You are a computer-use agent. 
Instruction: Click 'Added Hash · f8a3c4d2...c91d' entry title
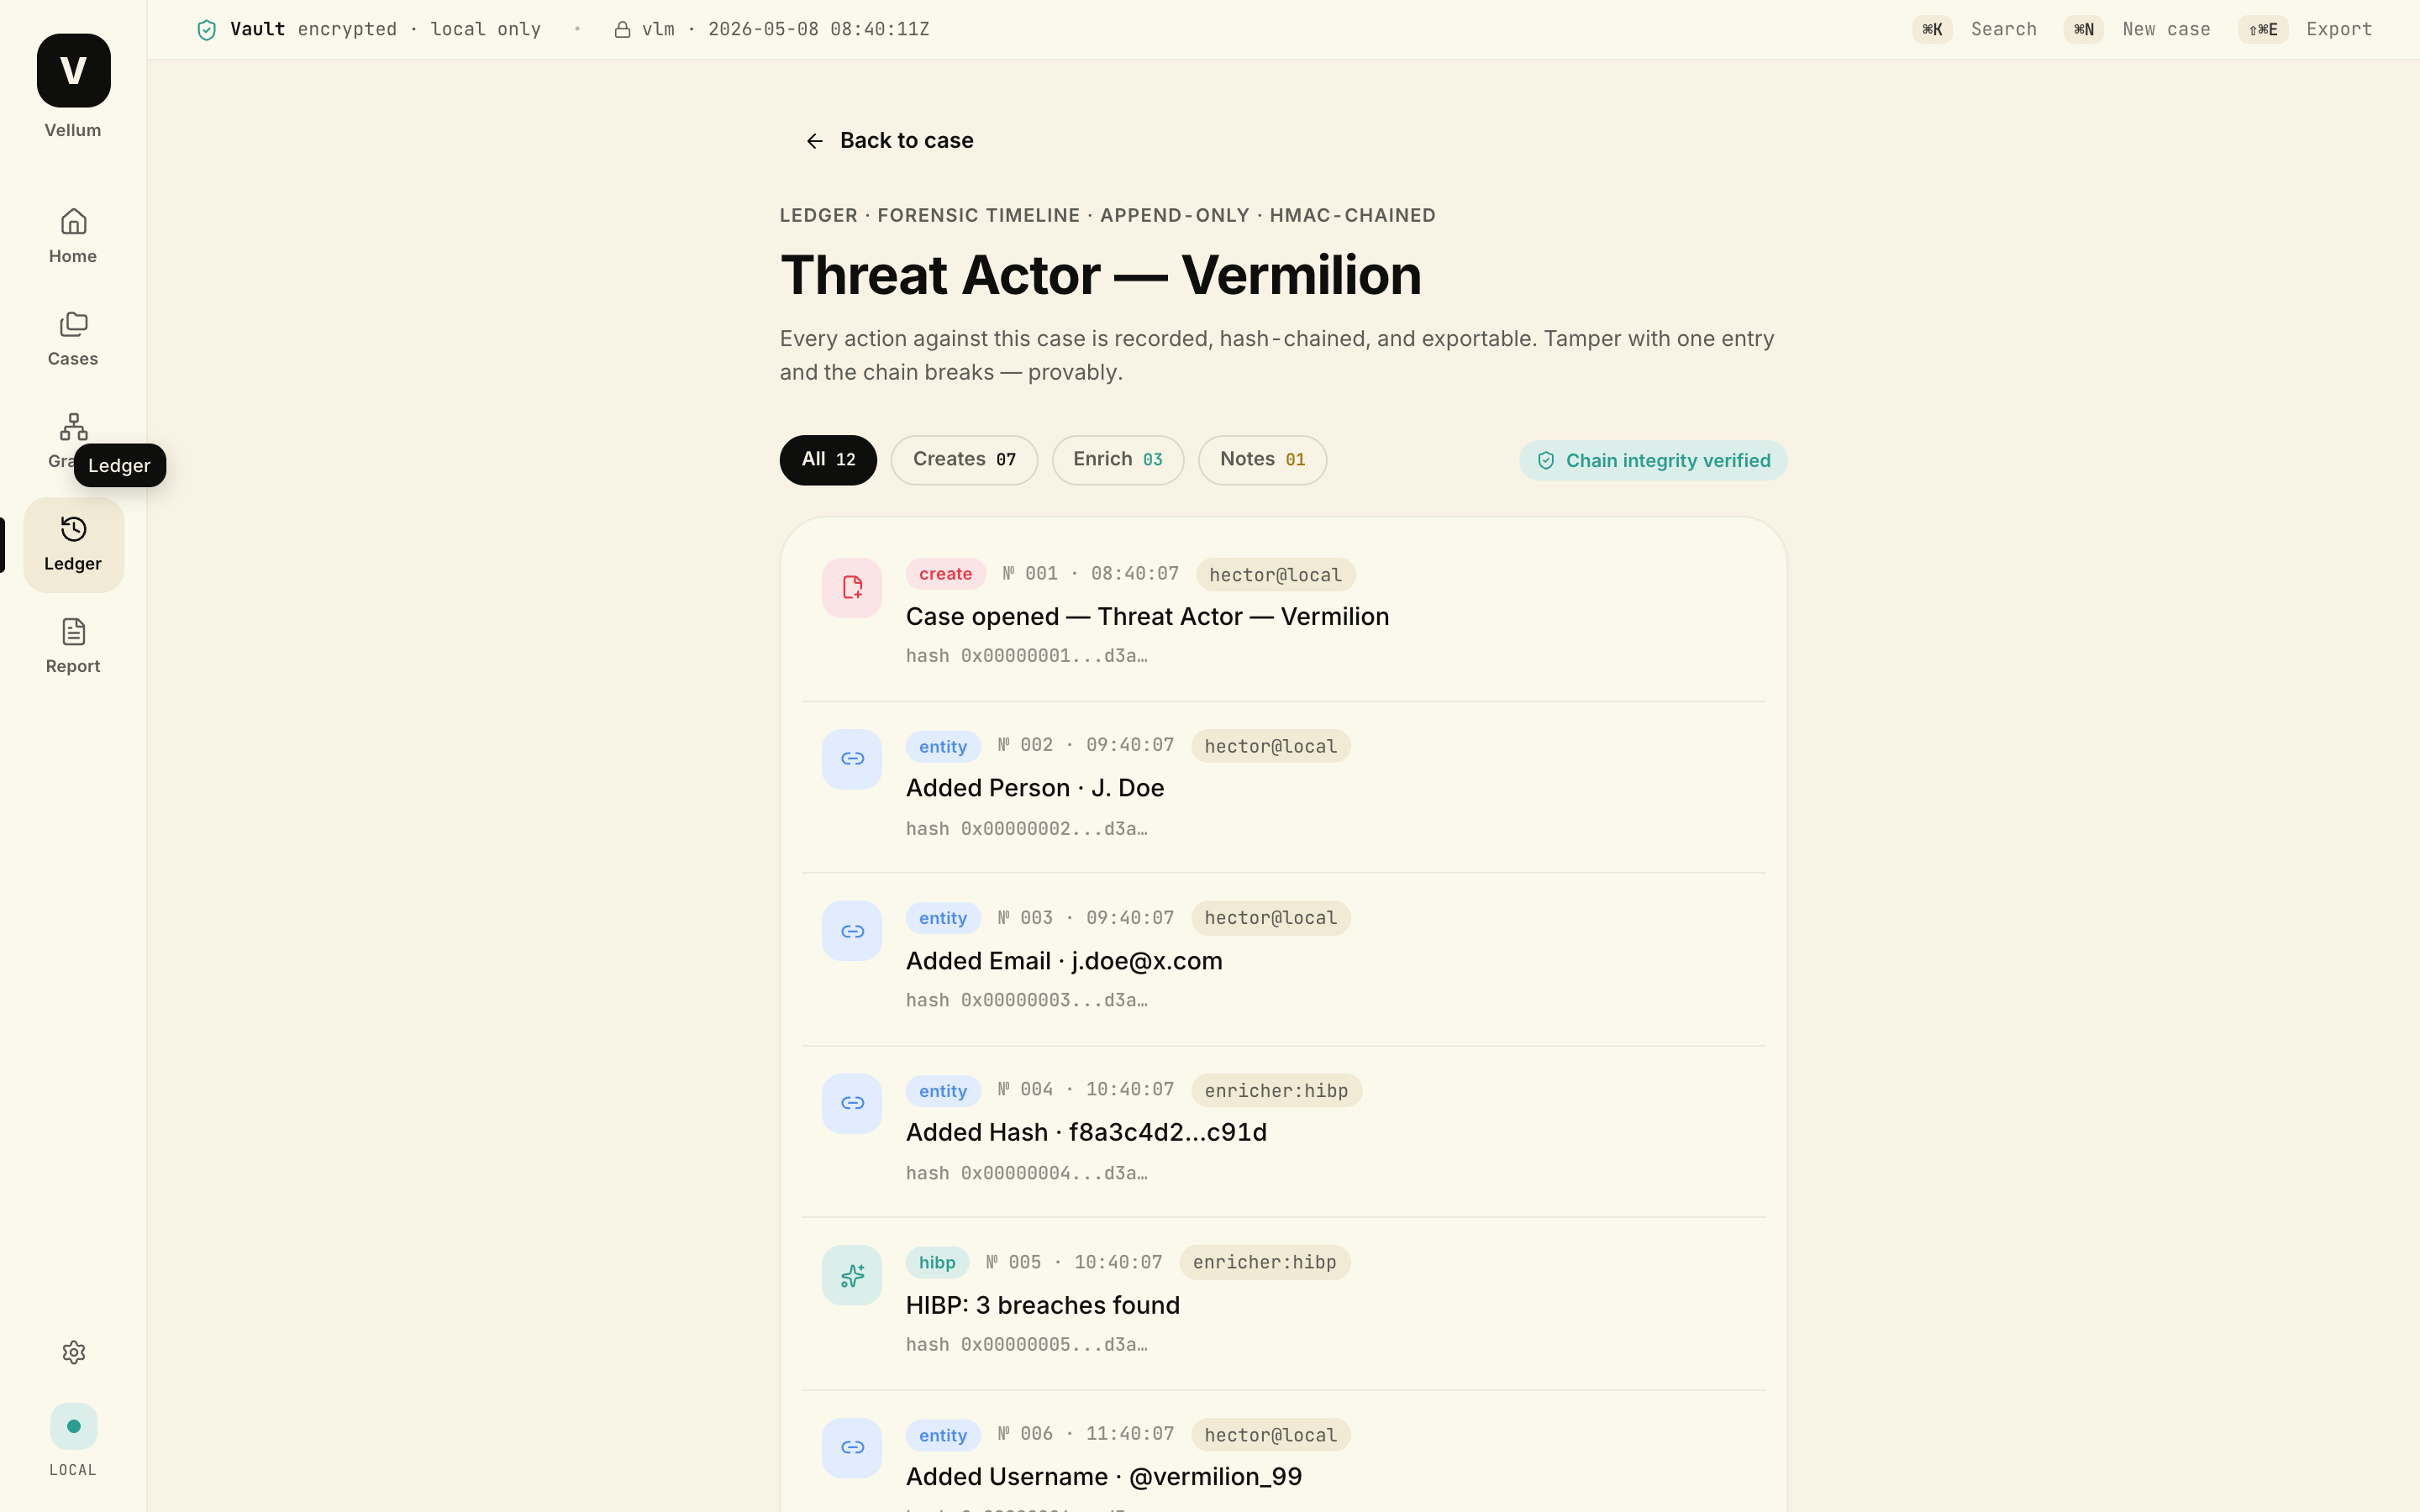point(1086,1133)
